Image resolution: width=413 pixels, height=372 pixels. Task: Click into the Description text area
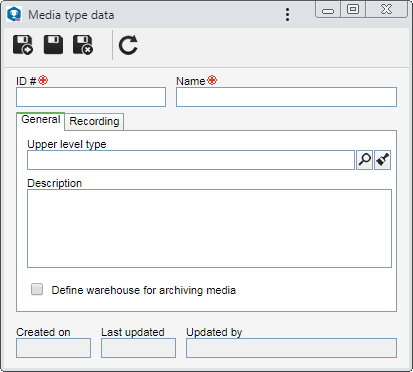tap(209, 229)
